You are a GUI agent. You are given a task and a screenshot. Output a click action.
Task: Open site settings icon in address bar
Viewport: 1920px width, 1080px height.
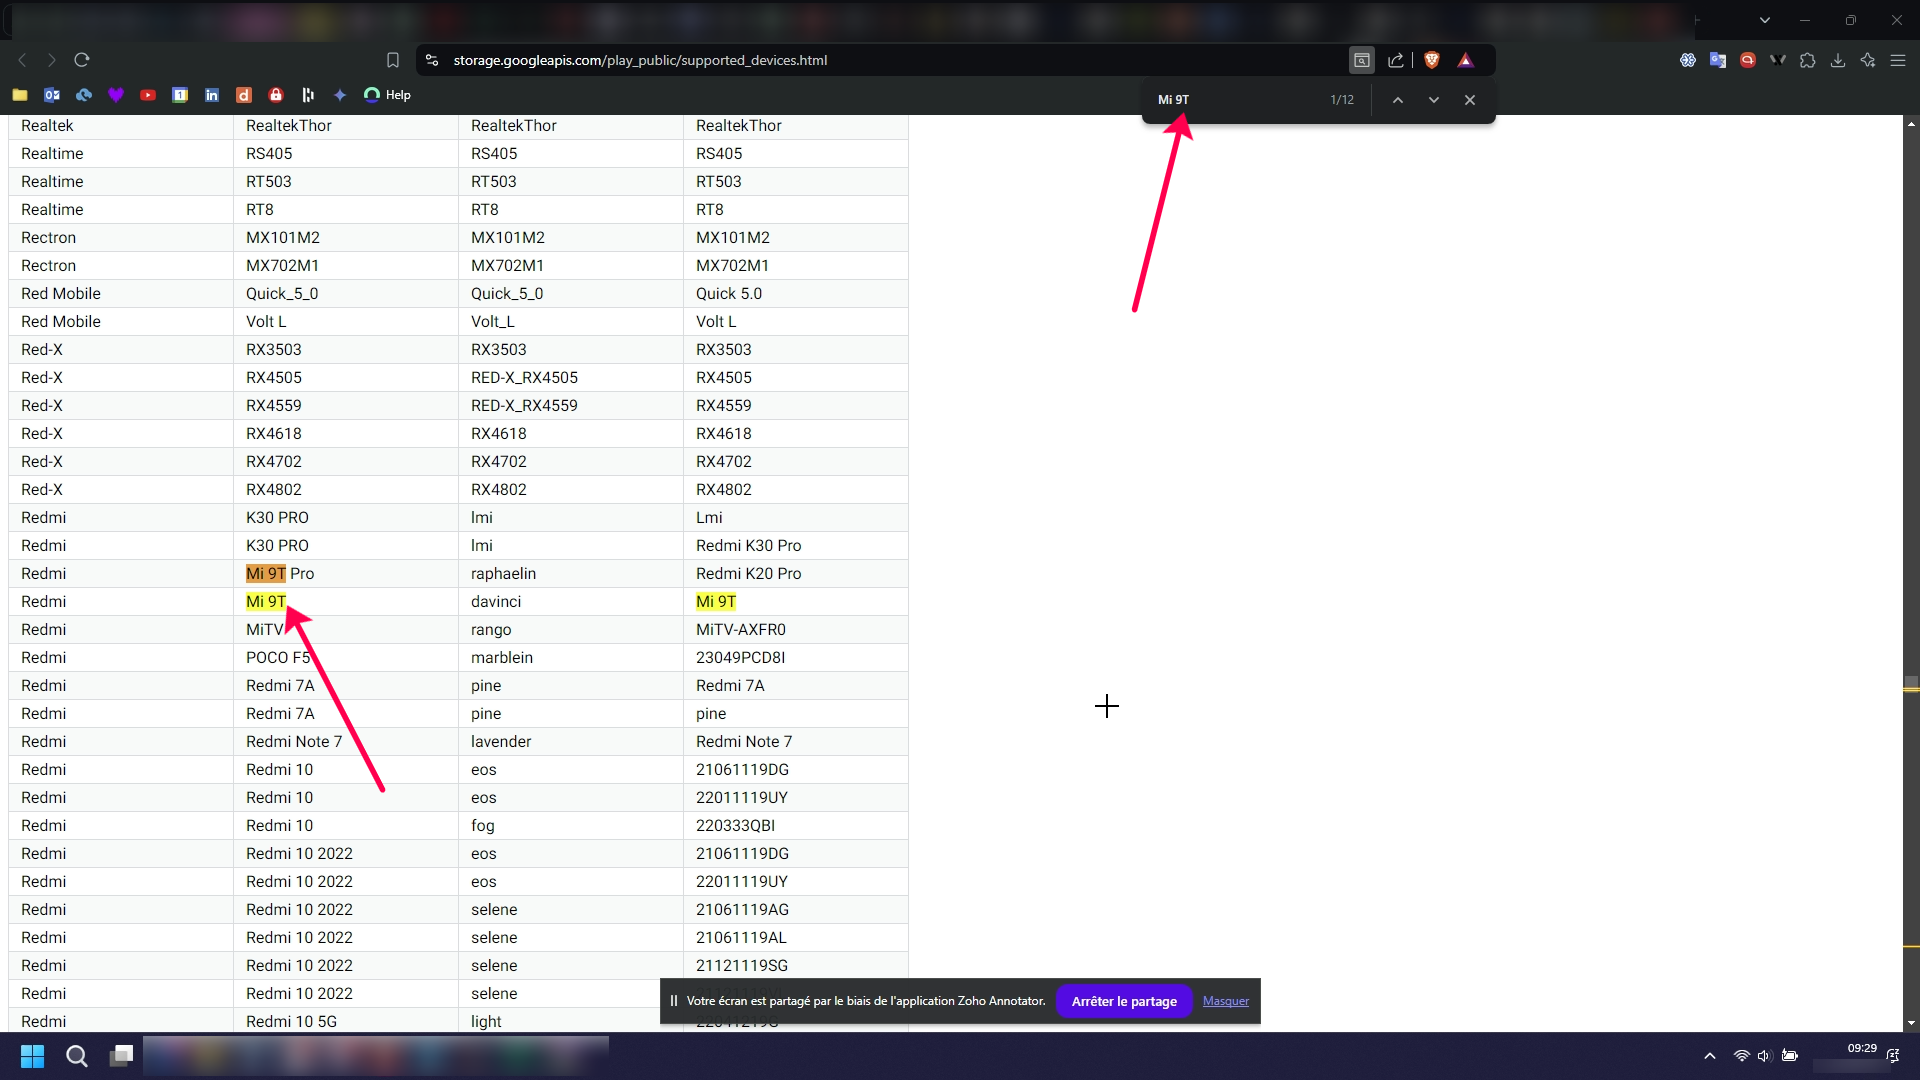coord(432,60)
